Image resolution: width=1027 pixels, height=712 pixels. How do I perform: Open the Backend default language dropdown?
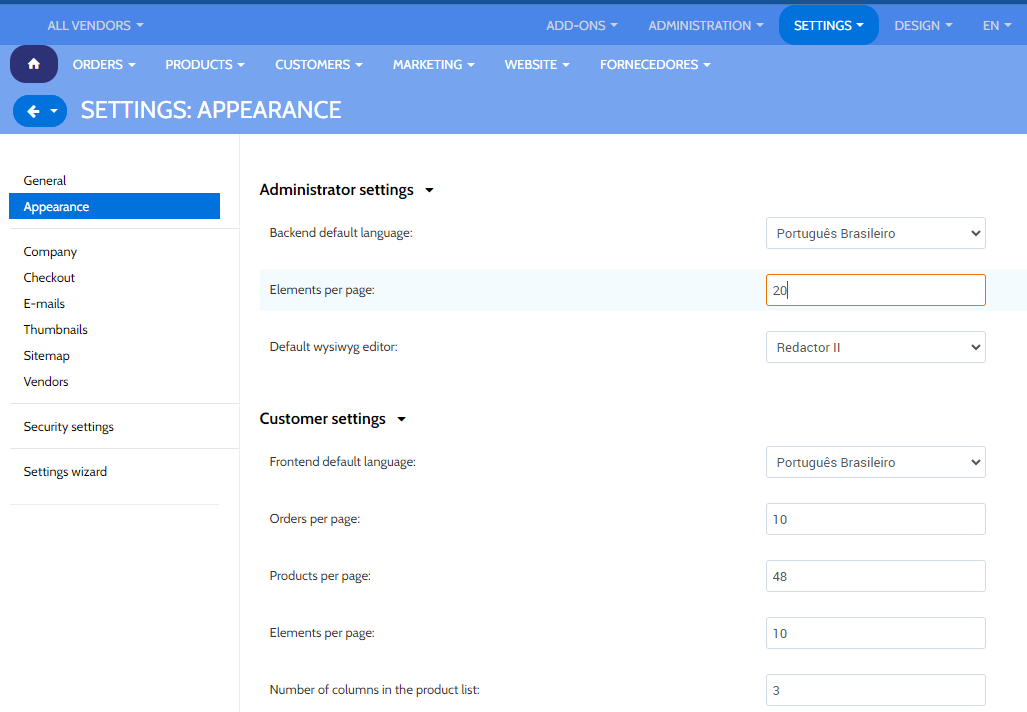point(875,234)
